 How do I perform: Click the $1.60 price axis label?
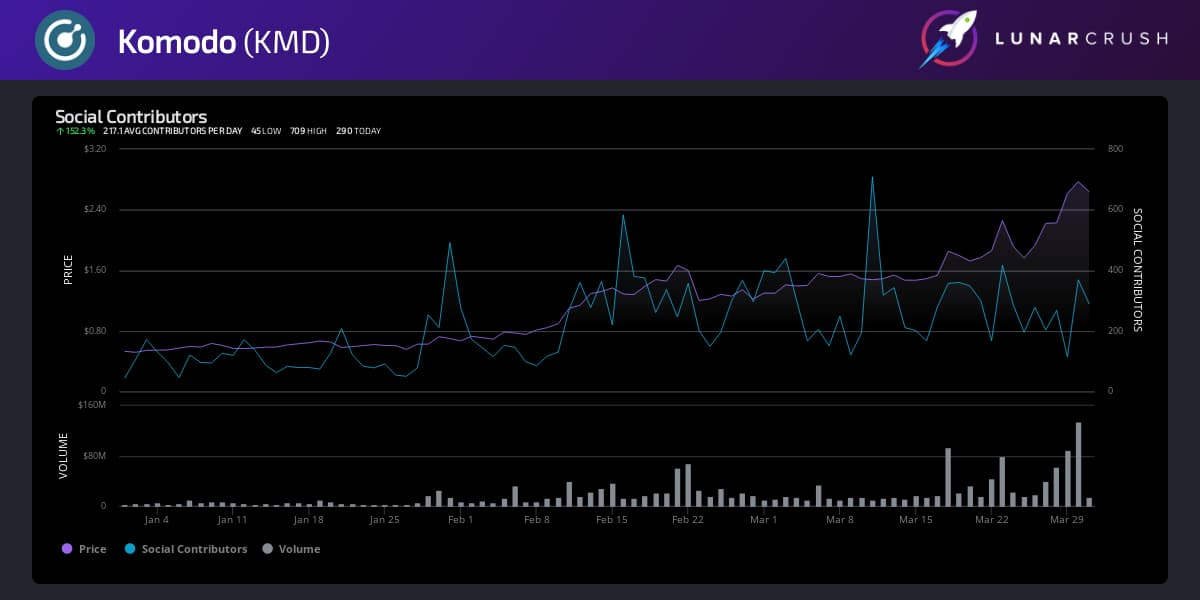[x=95, y=270]
